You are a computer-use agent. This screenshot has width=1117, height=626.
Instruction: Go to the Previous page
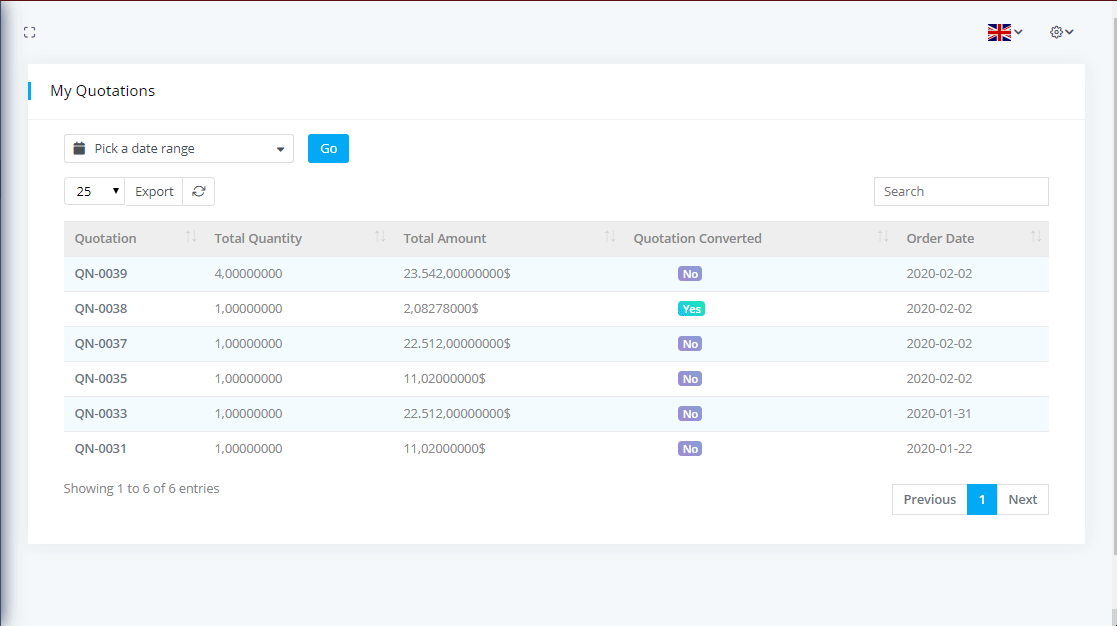click(929, 499)
